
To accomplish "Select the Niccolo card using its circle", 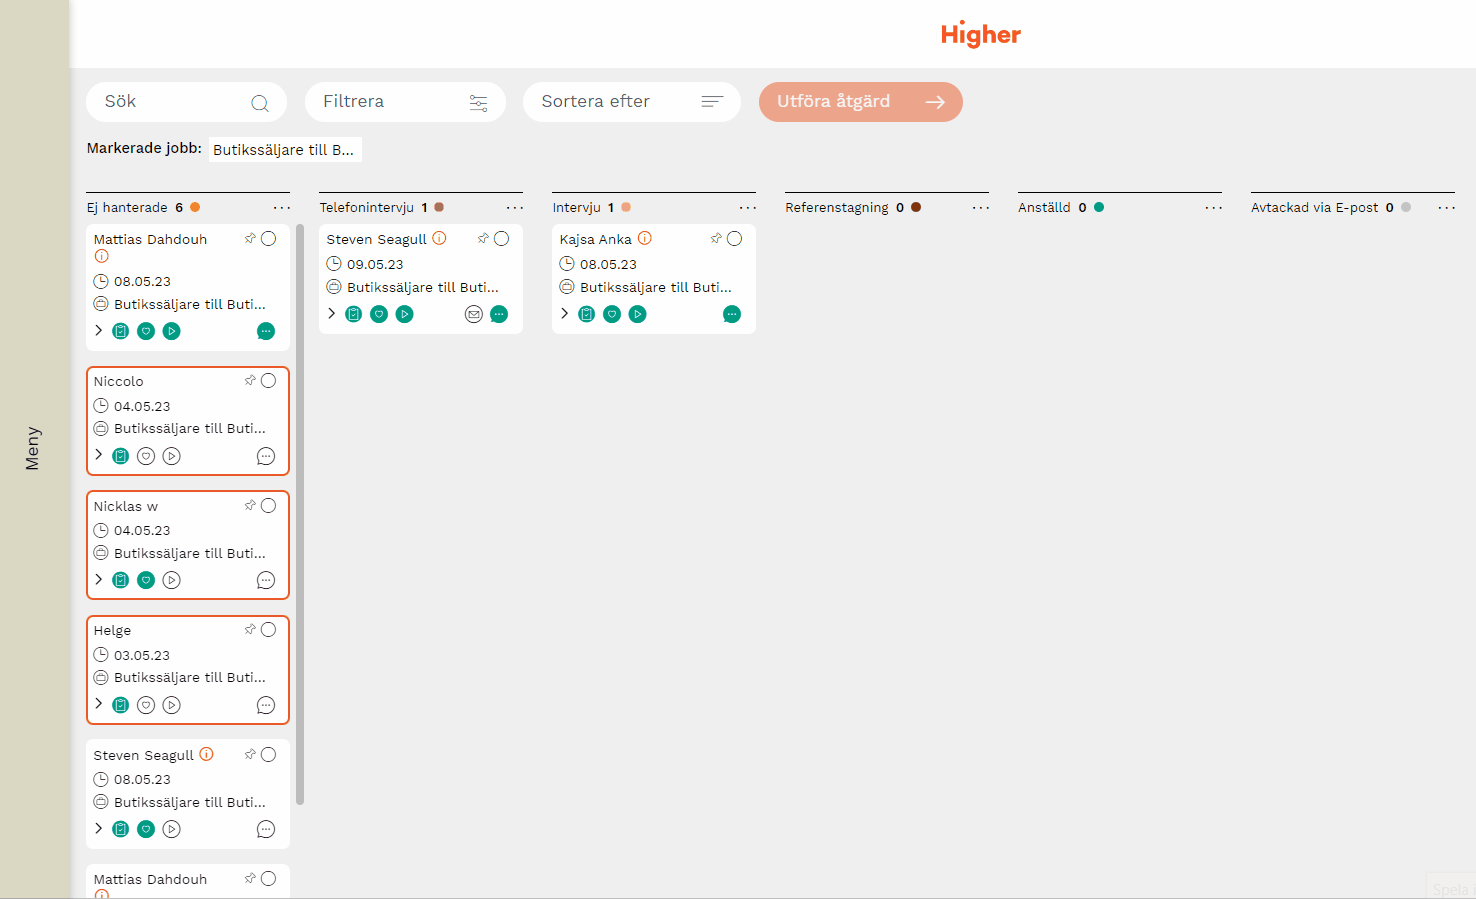I will pos(269,381).
